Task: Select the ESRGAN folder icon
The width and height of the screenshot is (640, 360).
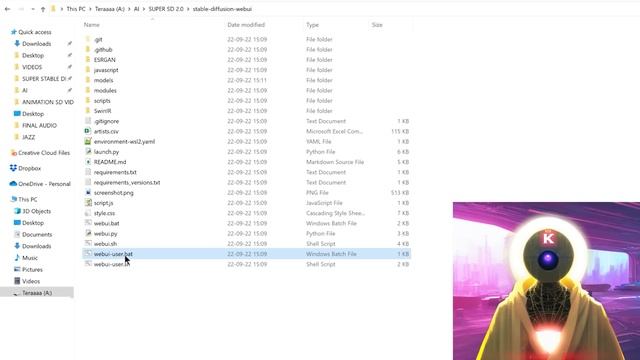Action: pos(87,60)
